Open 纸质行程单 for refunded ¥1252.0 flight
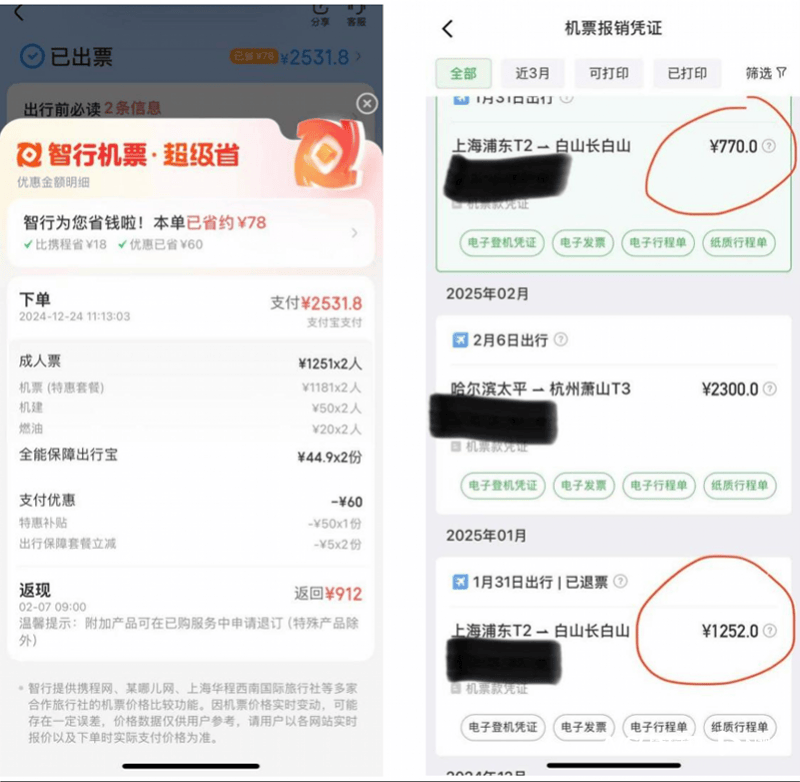The image size is (800, 782). coord(740,727)
